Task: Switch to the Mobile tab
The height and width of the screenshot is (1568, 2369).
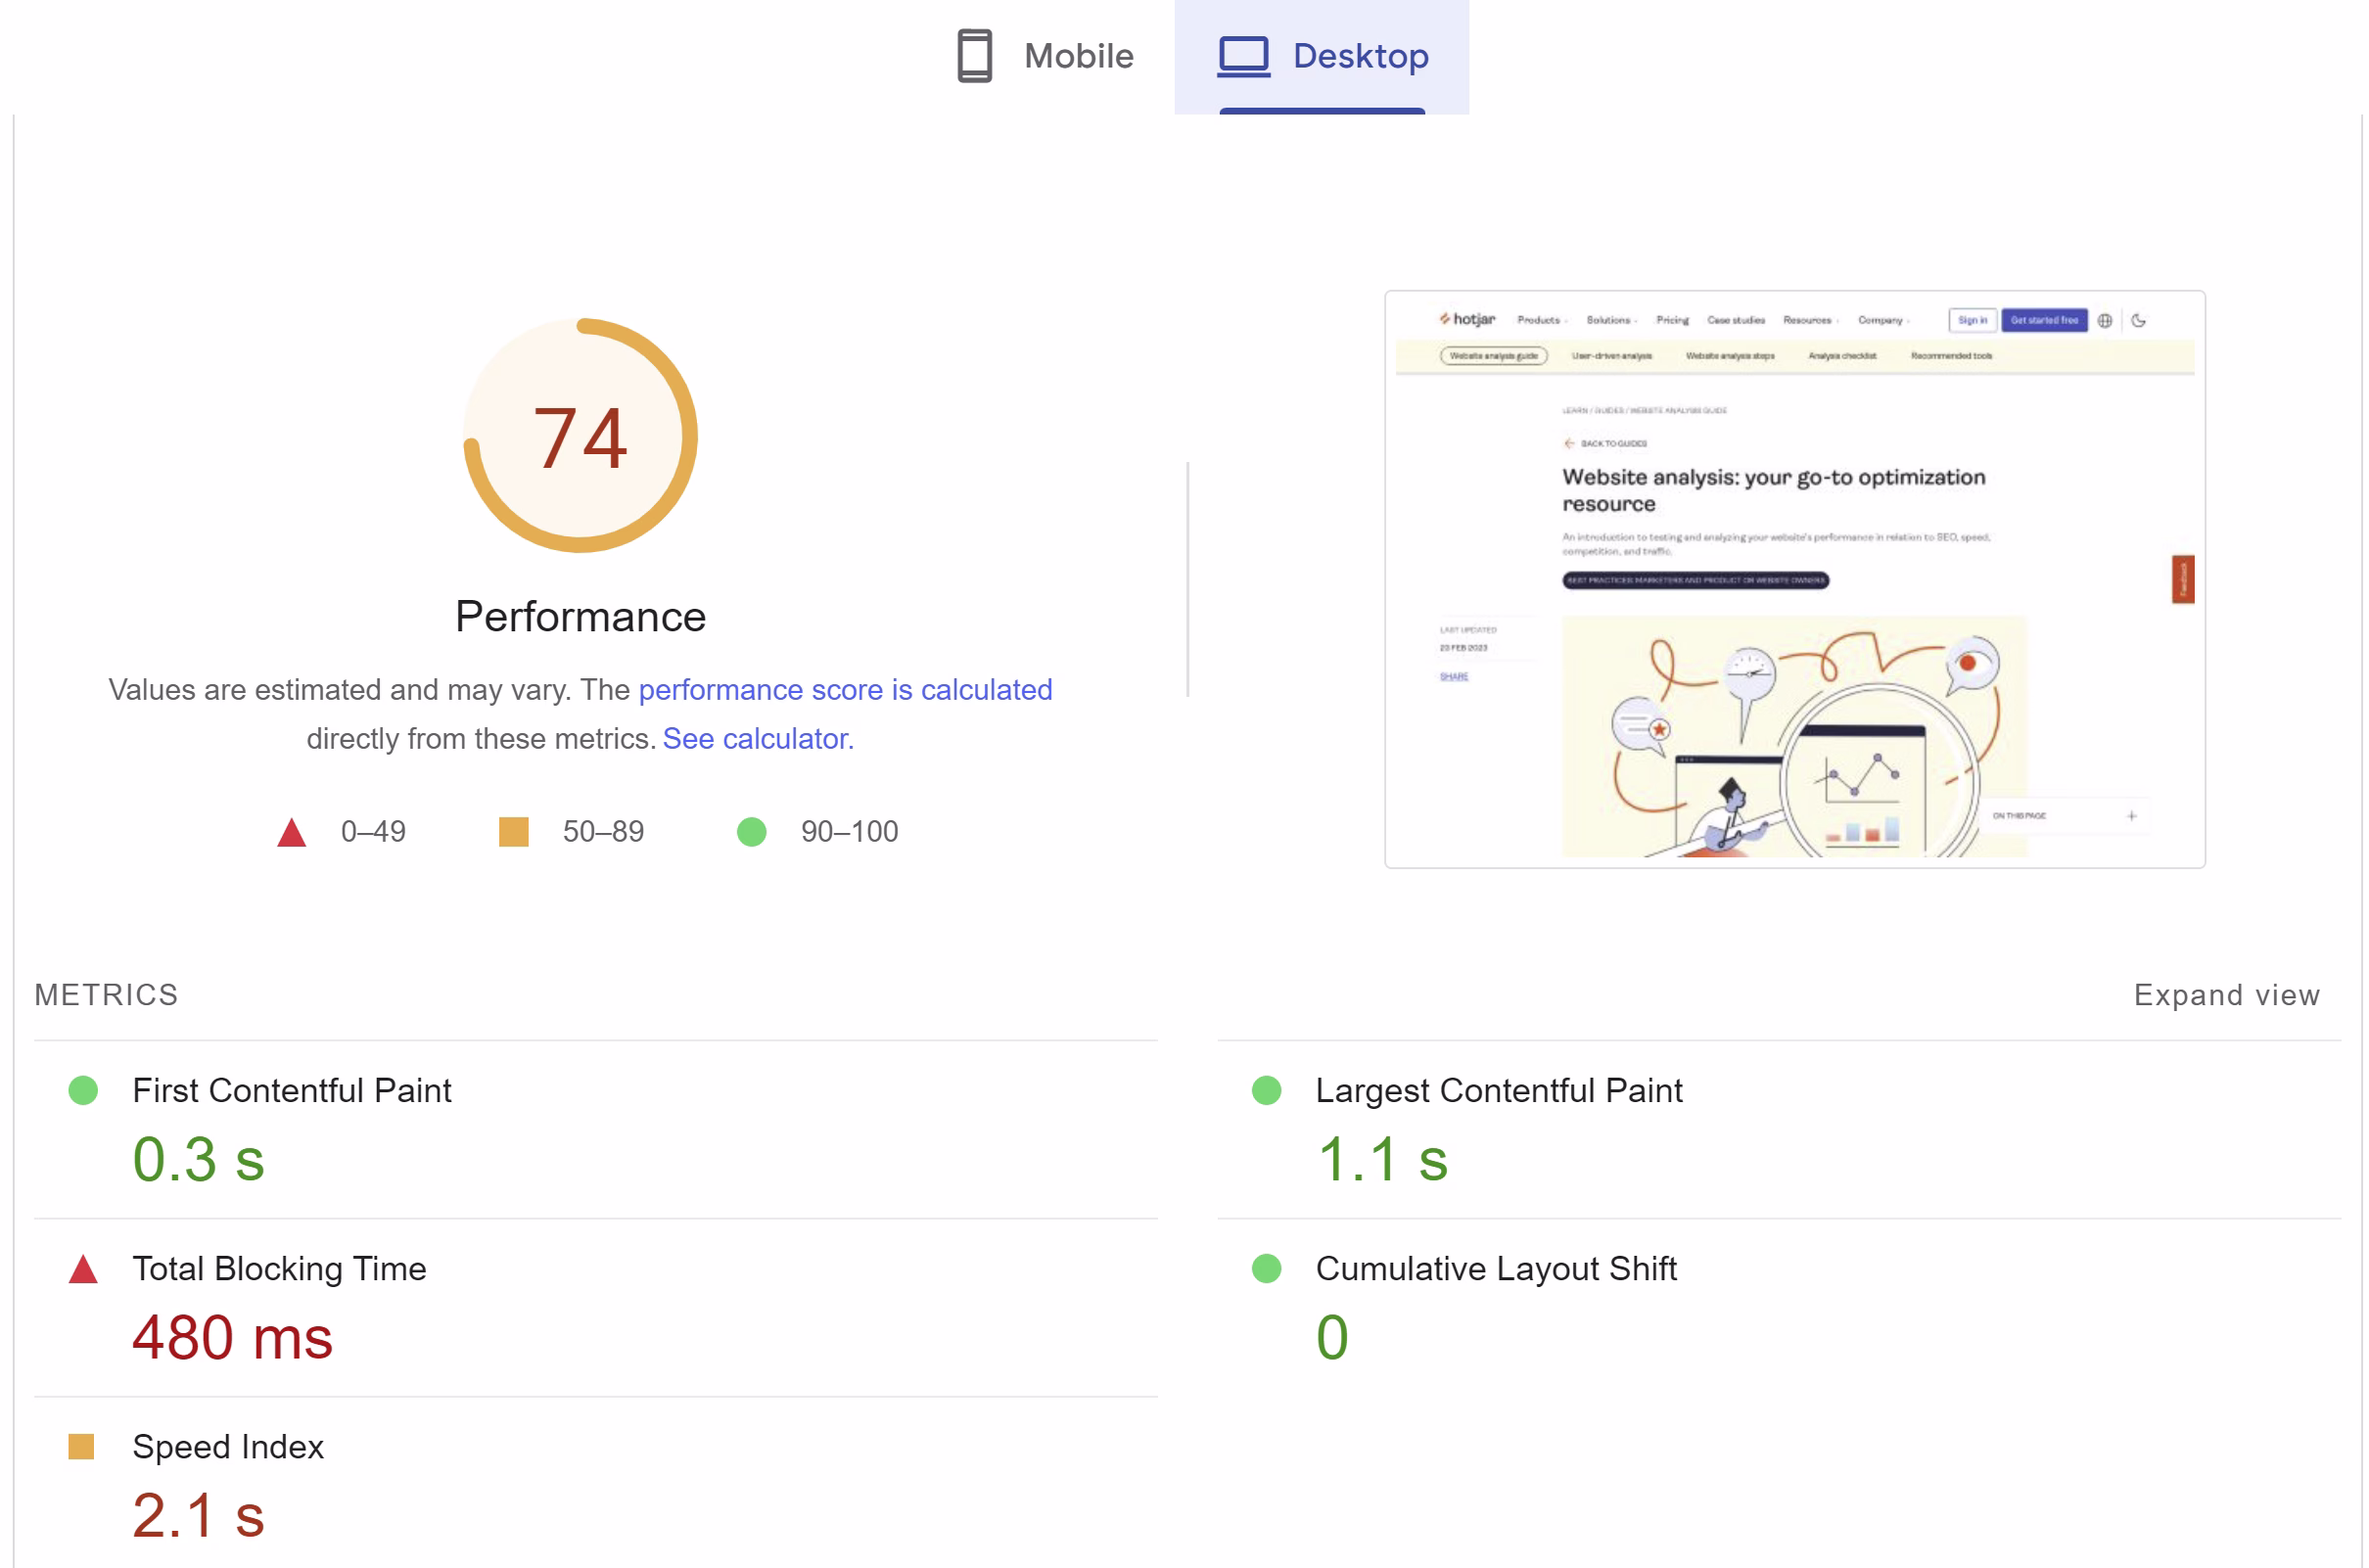Action: coord(1077,56)
